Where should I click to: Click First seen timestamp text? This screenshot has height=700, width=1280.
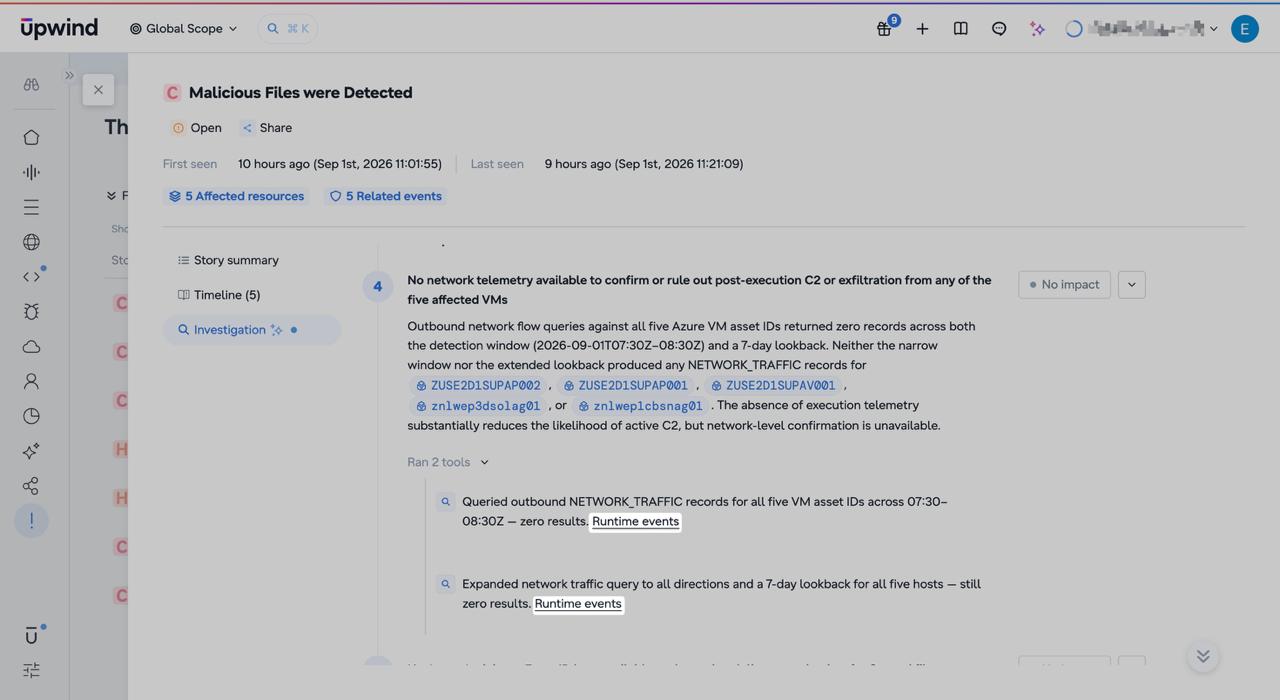click(x=340, y=164)
